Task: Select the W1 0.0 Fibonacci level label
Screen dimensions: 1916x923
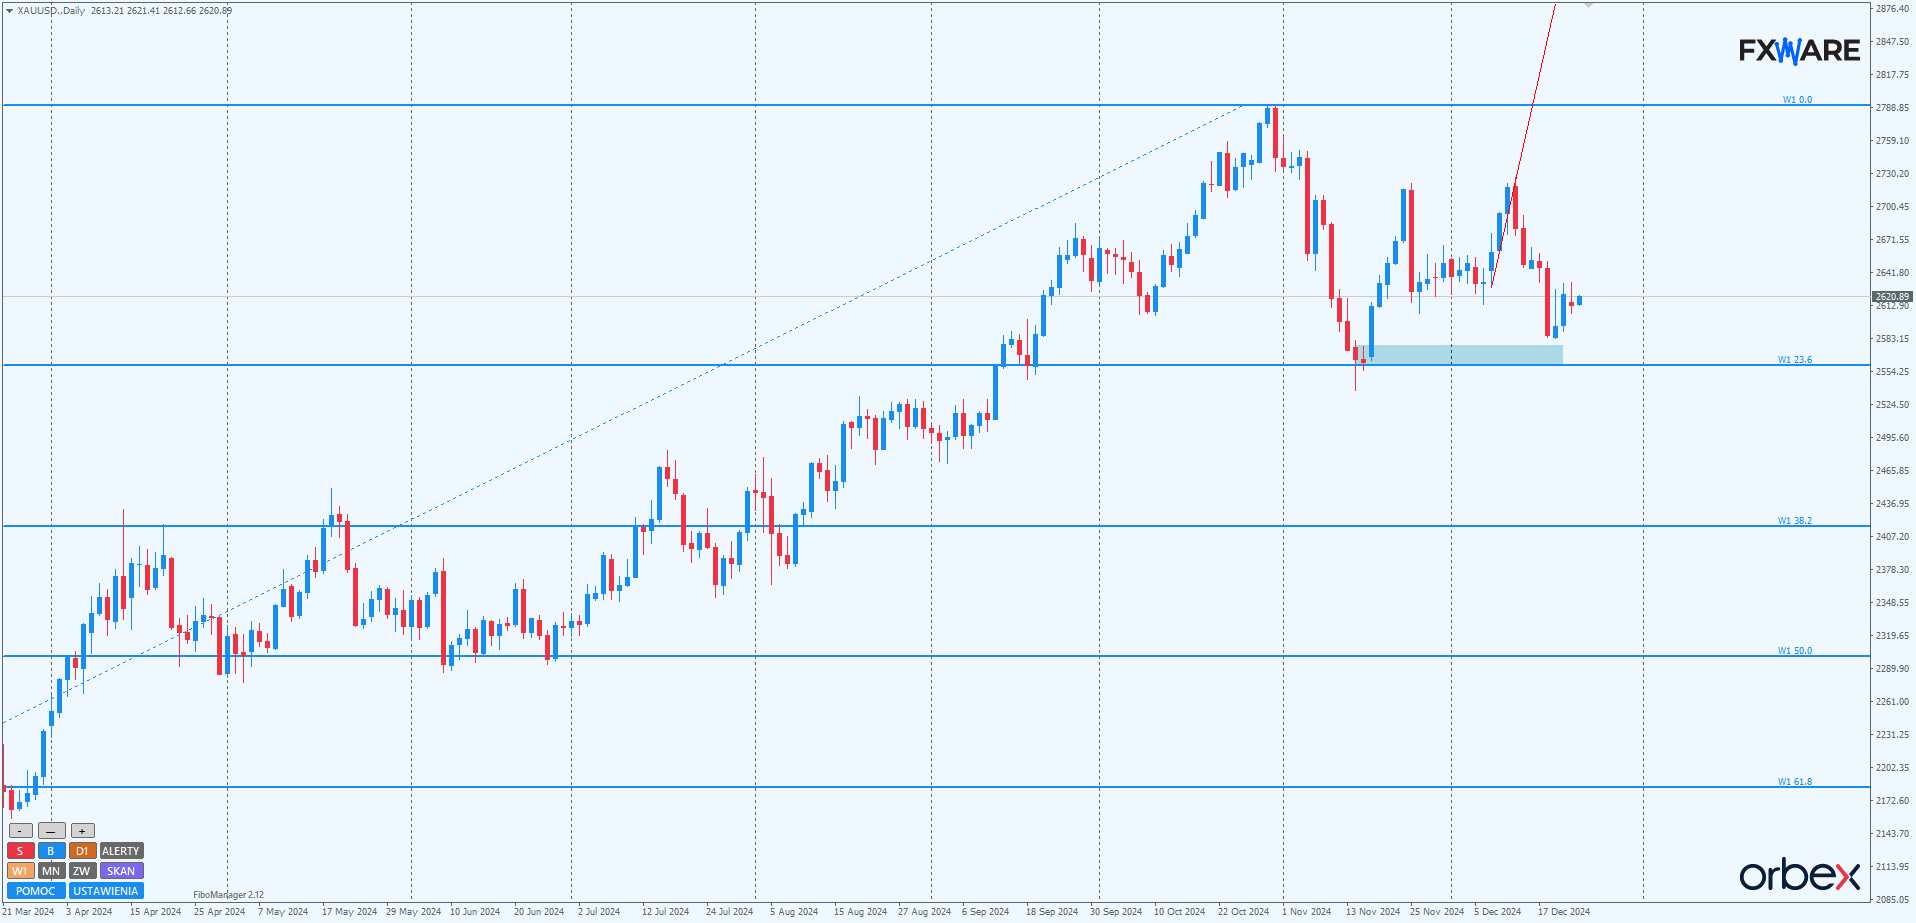Action: click(1797, 100)
